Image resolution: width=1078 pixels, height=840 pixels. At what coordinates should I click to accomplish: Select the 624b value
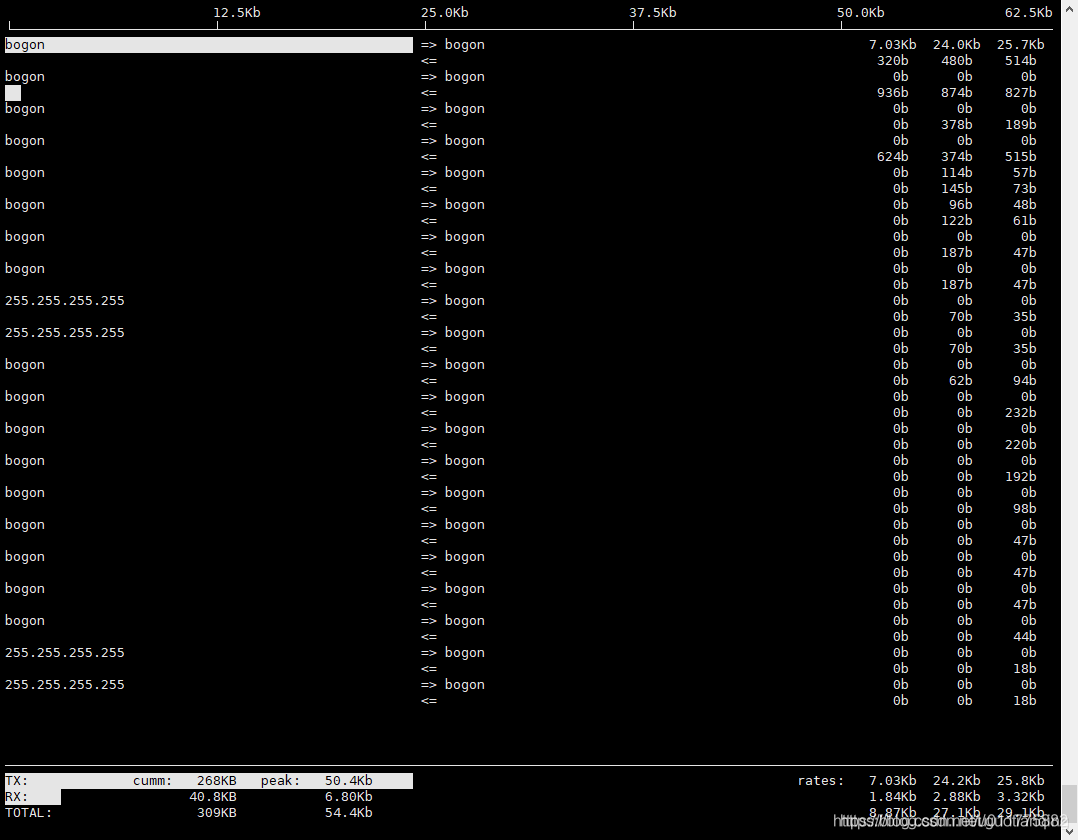892,157
